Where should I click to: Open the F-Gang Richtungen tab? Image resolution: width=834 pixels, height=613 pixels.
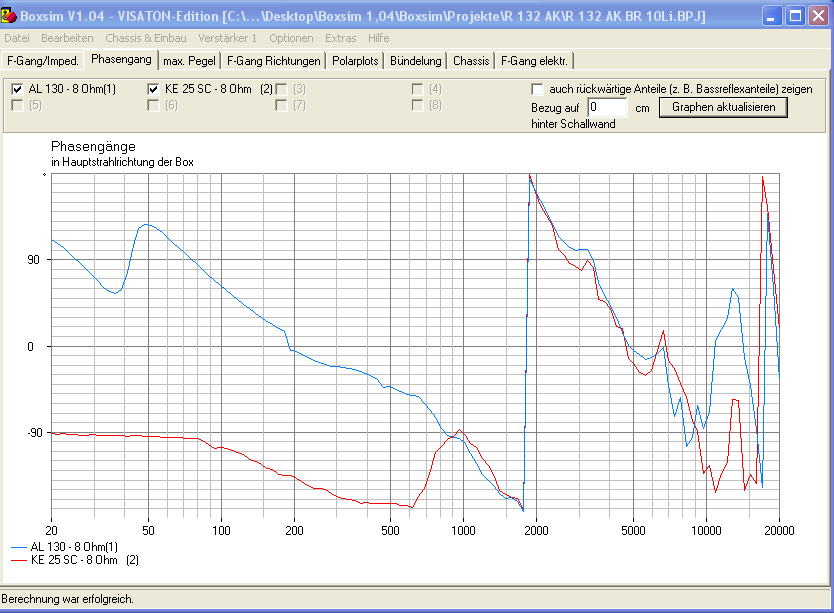pos(274,61)
